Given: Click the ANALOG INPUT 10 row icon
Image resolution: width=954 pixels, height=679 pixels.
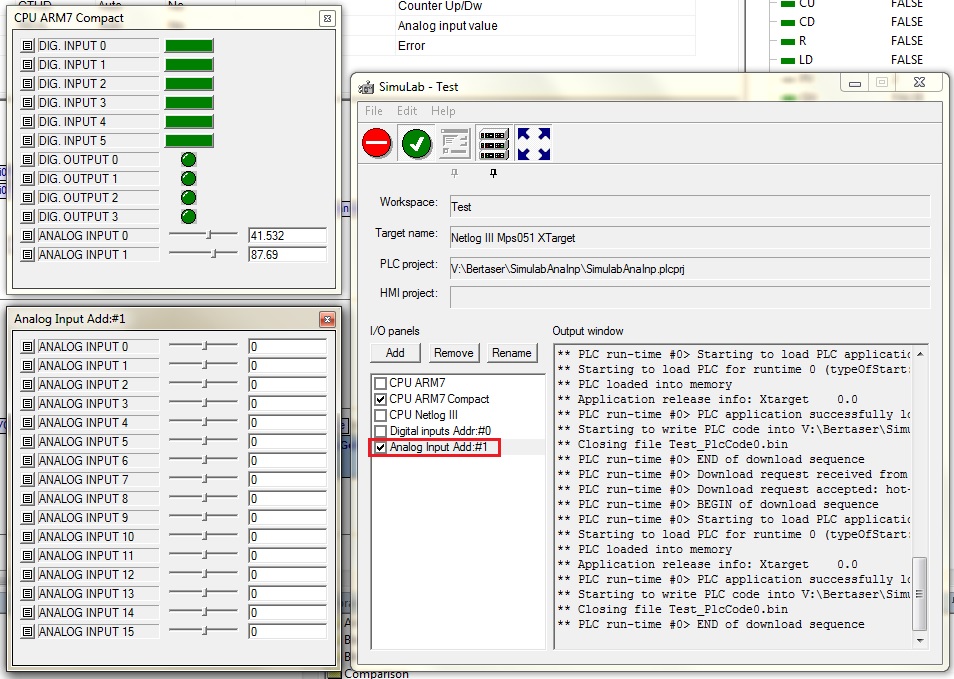Looking at the screenshot, I should 27,537.
